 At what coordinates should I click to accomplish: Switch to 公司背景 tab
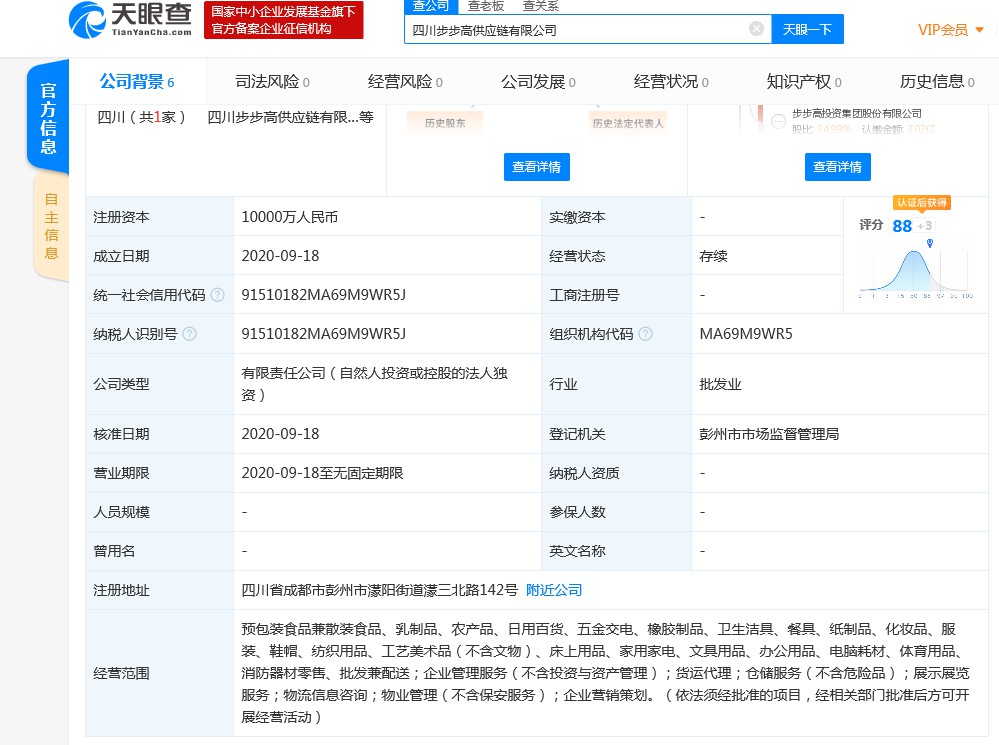pyautogui.click(x=137, y=82)
